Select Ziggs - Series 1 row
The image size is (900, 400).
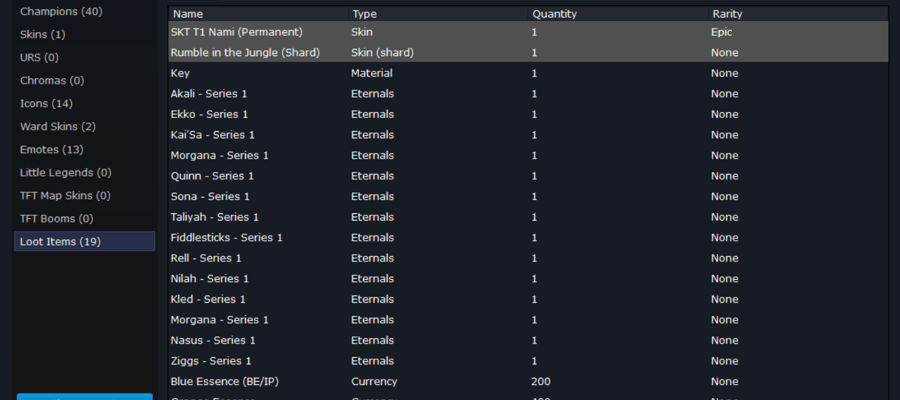[528, 361]
